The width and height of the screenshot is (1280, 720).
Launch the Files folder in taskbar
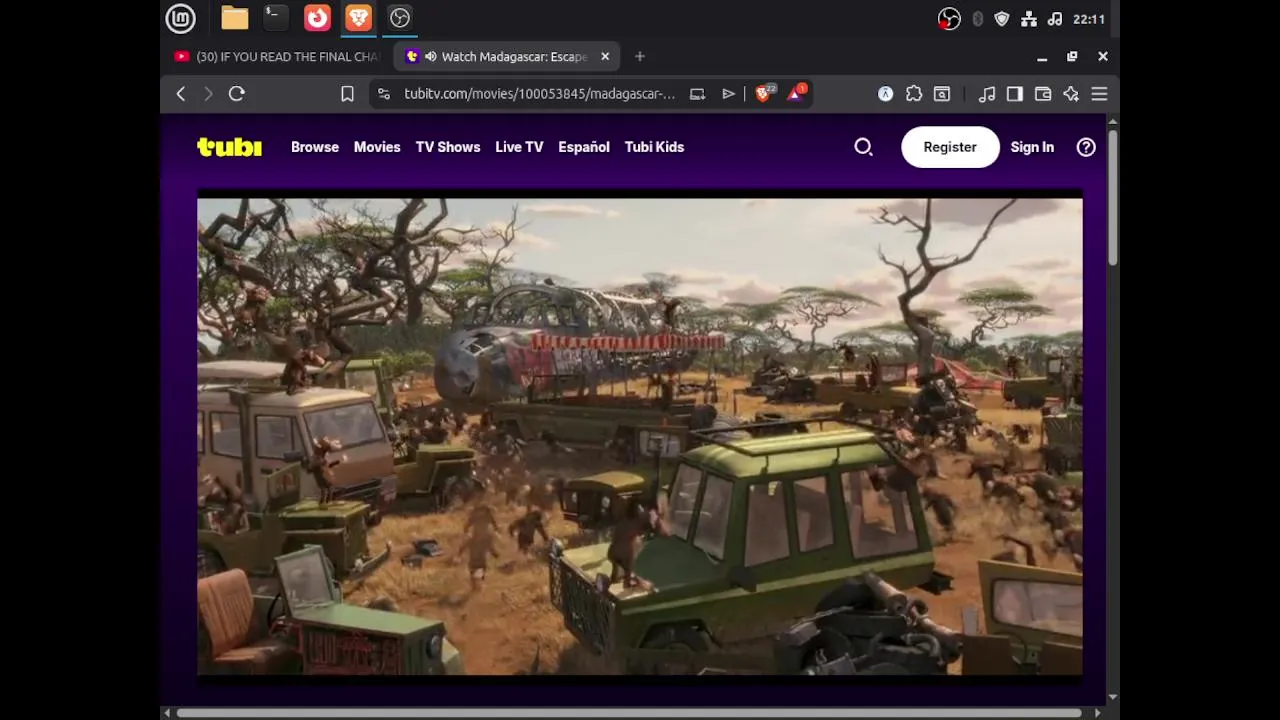(x=235, y=18)
